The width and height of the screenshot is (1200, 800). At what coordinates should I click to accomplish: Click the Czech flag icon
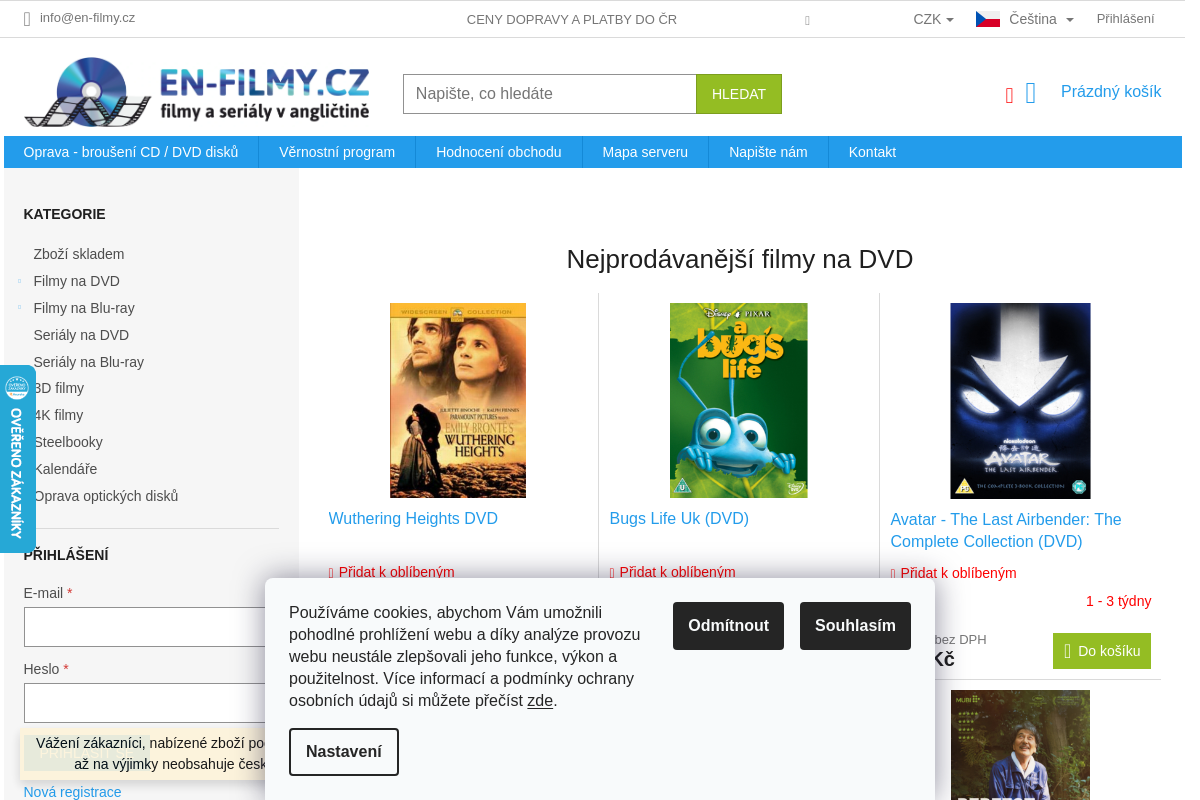tap(988, 19)
